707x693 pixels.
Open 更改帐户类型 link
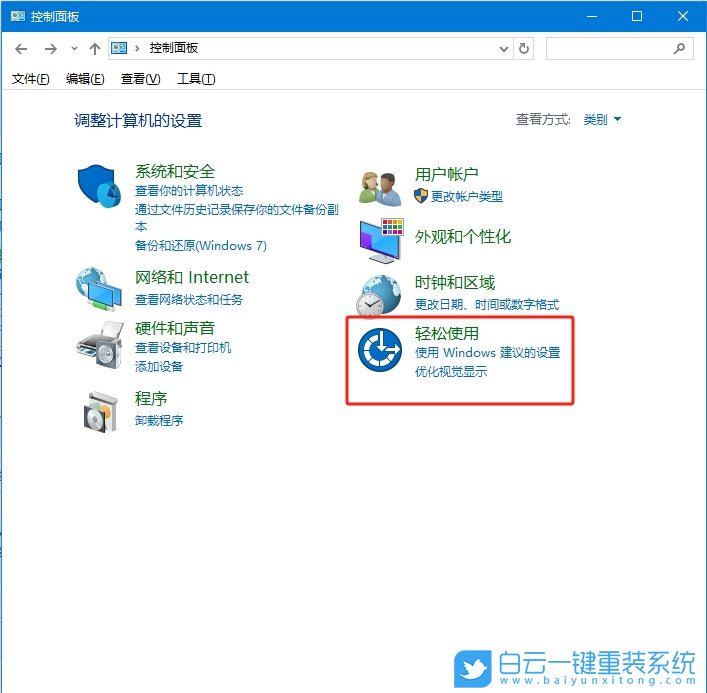[467, 197]
